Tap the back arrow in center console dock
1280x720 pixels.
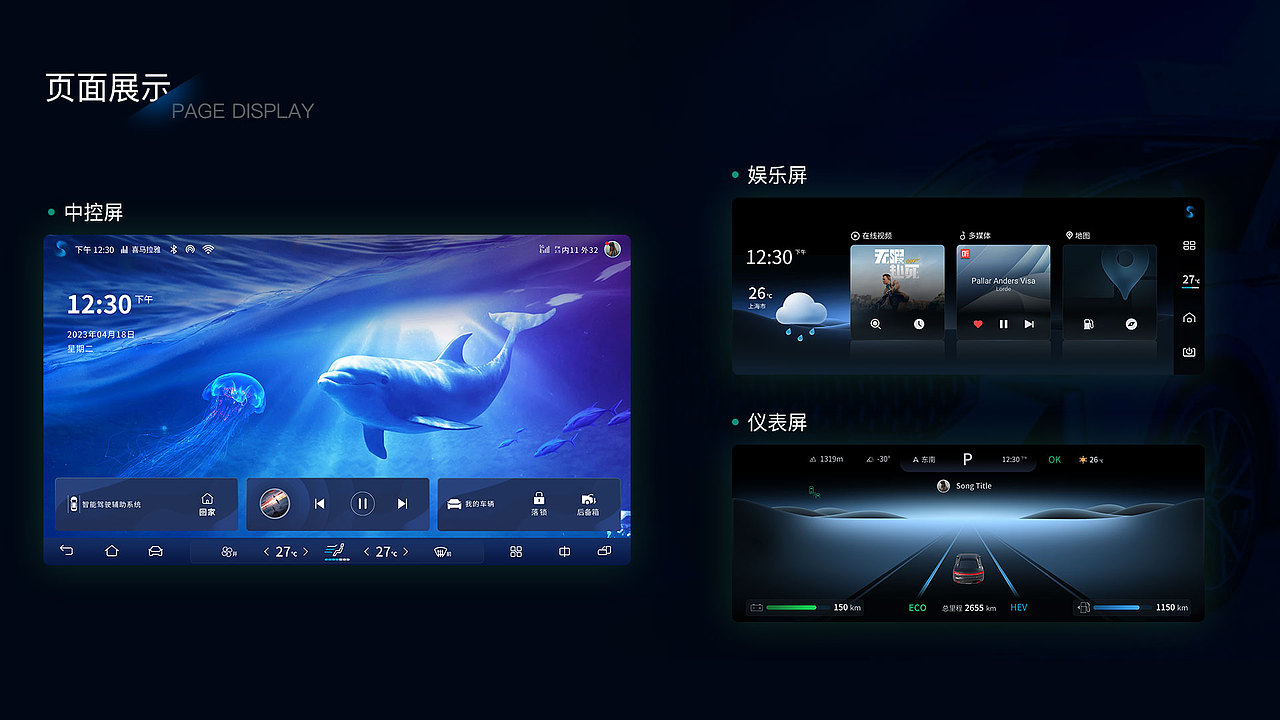(x=67, y=551)
